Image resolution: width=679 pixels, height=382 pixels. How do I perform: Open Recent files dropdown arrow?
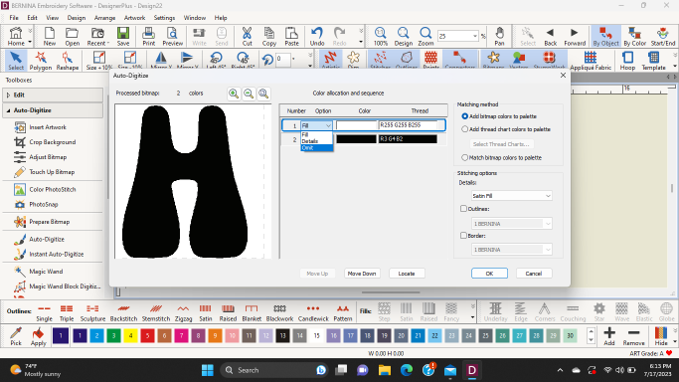tap(108, 43)
